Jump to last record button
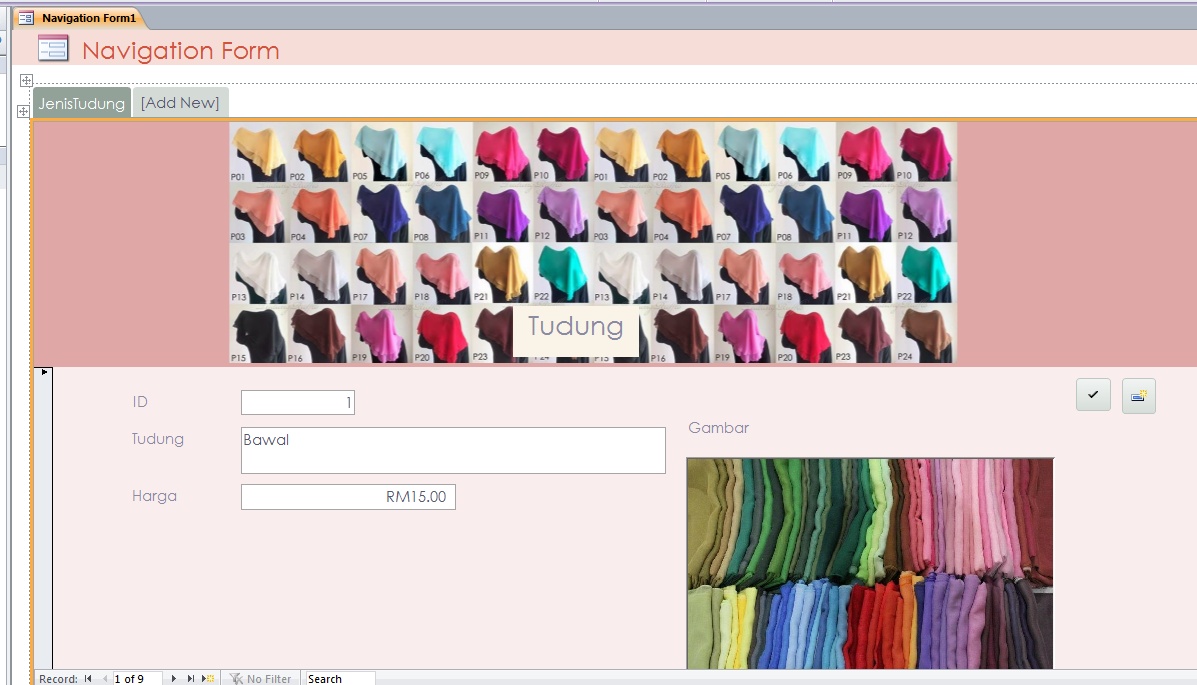 191,678
